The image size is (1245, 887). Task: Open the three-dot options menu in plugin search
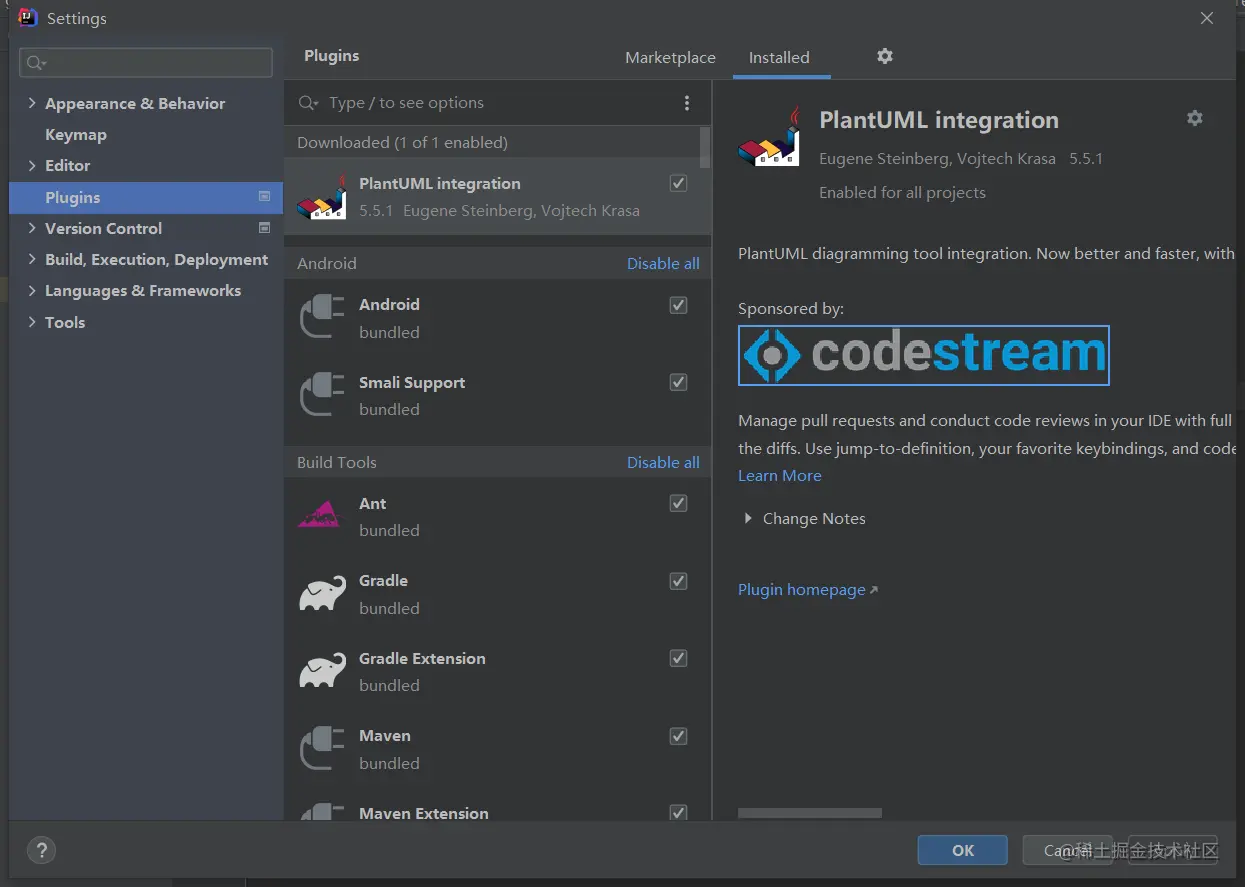(x=686, y=103)
